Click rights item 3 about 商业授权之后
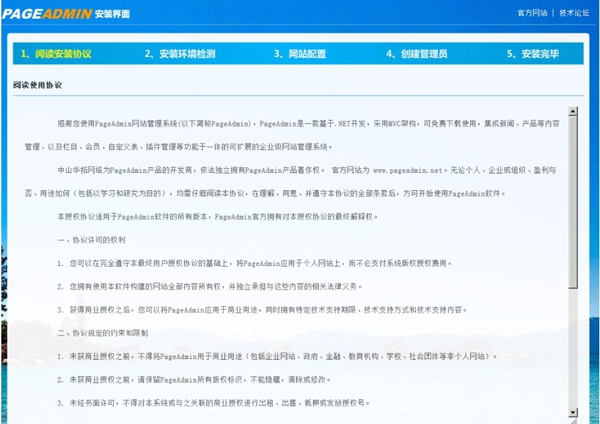Image resolution: width=600 pixels, height=424 pixels. pyautogui.click(x=262, y=310)
